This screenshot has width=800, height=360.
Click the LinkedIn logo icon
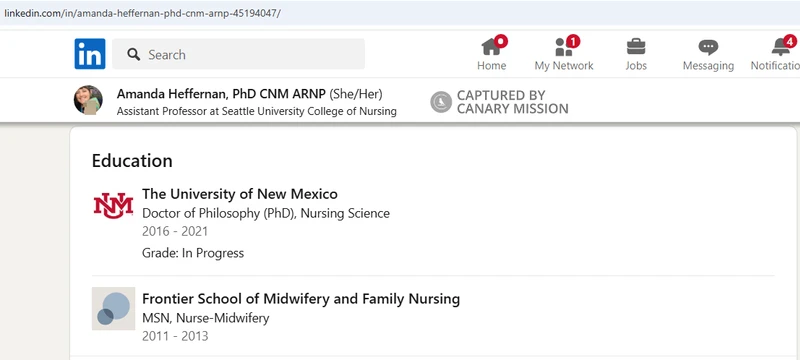point(90,54)
